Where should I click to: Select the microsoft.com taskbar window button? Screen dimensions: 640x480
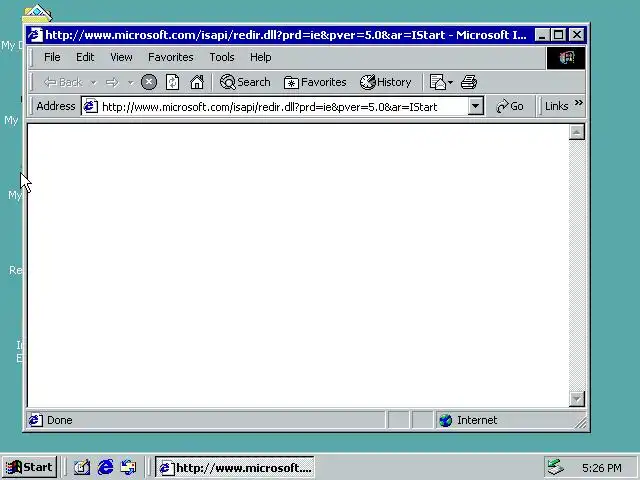pyautogui.click(x=235, y=467)
